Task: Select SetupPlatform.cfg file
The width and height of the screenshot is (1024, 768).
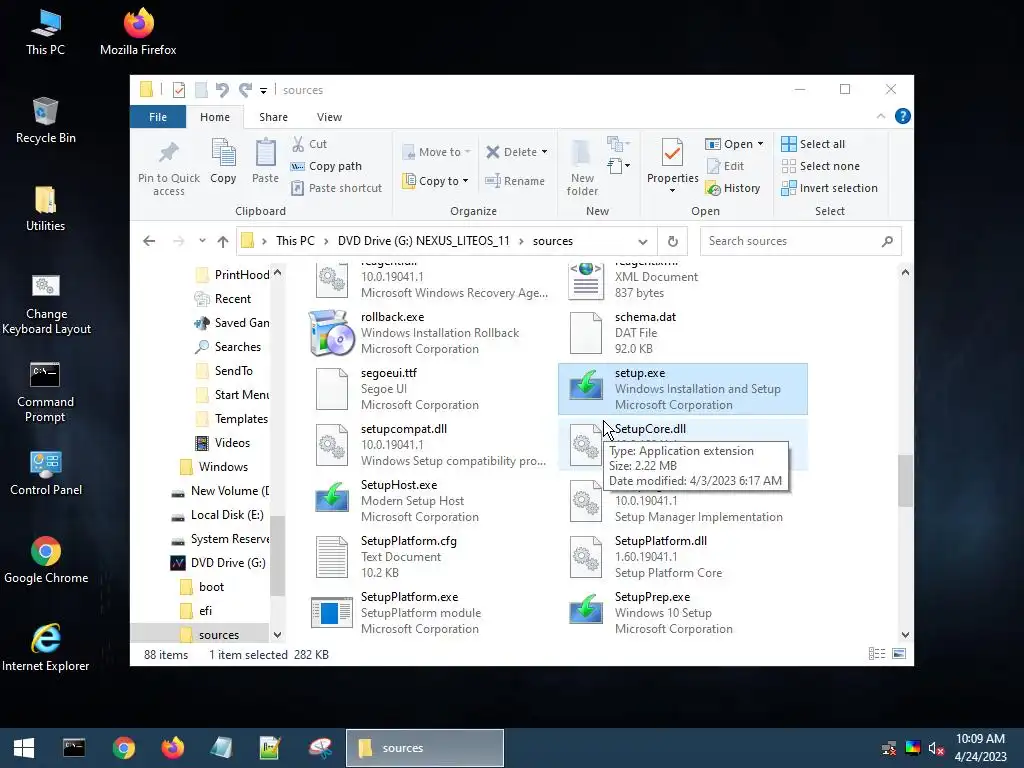Action: point(428,557)
